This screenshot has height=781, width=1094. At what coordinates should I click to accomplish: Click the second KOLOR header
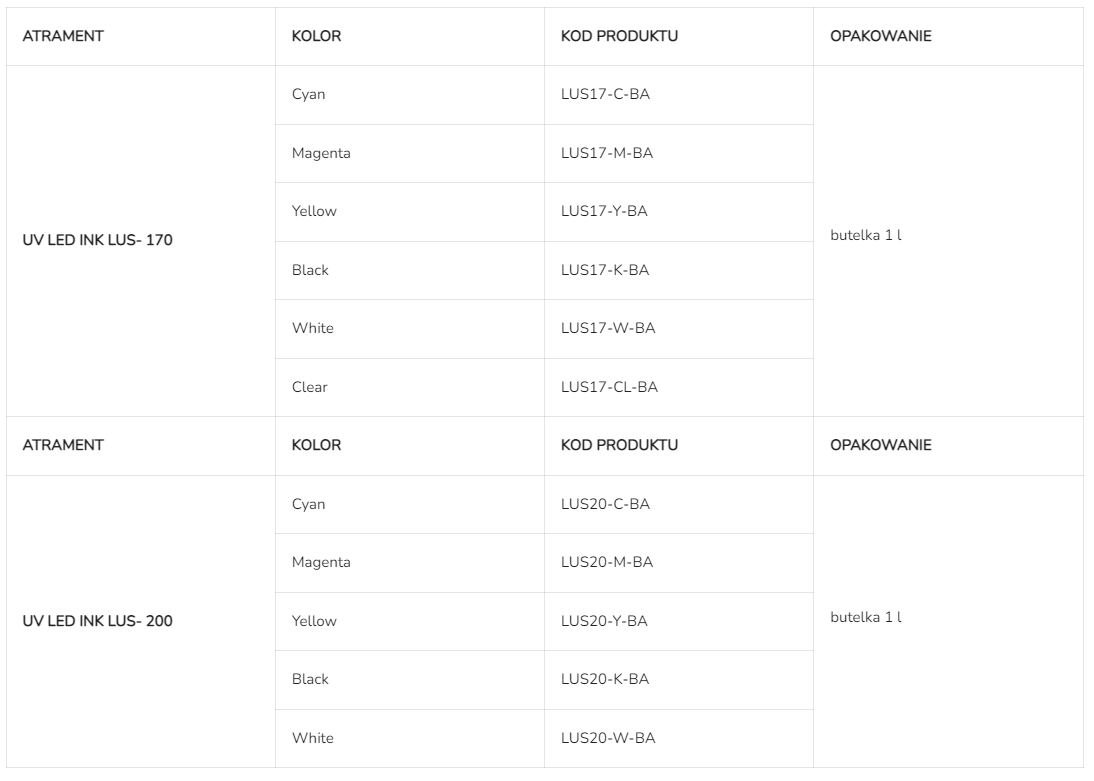tap(316, 446)
